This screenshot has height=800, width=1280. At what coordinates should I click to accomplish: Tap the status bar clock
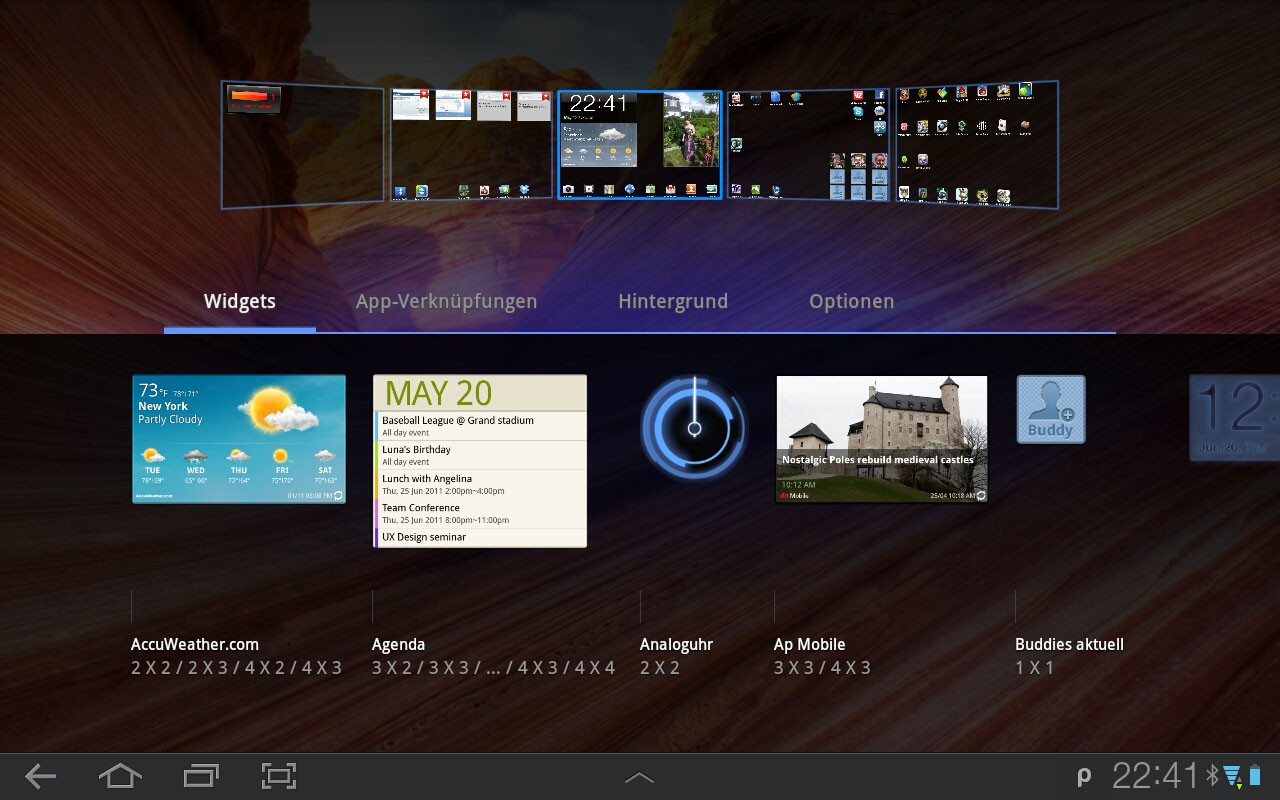1154,776
